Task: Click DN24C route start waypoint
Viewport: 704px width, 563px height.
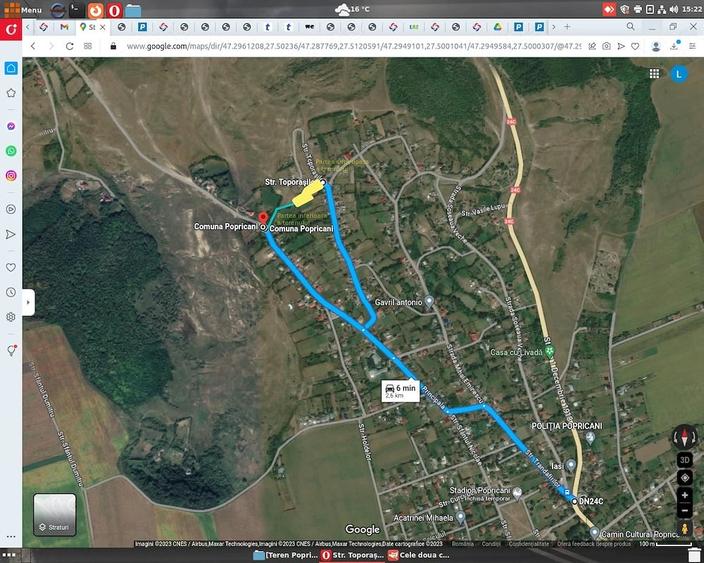Action: (575, 501)
